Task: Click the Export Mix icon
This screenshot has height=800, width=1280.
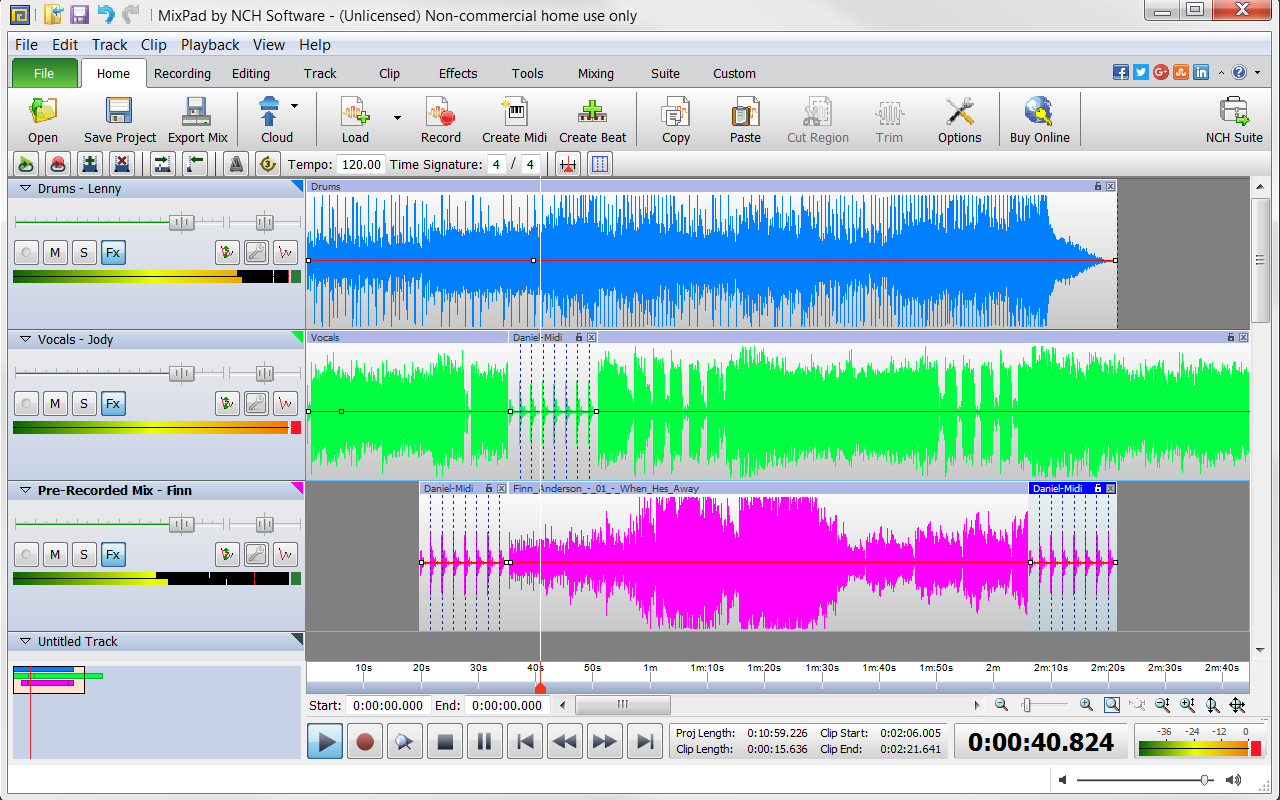Action: pyautogui.click(x=196, y=118)
